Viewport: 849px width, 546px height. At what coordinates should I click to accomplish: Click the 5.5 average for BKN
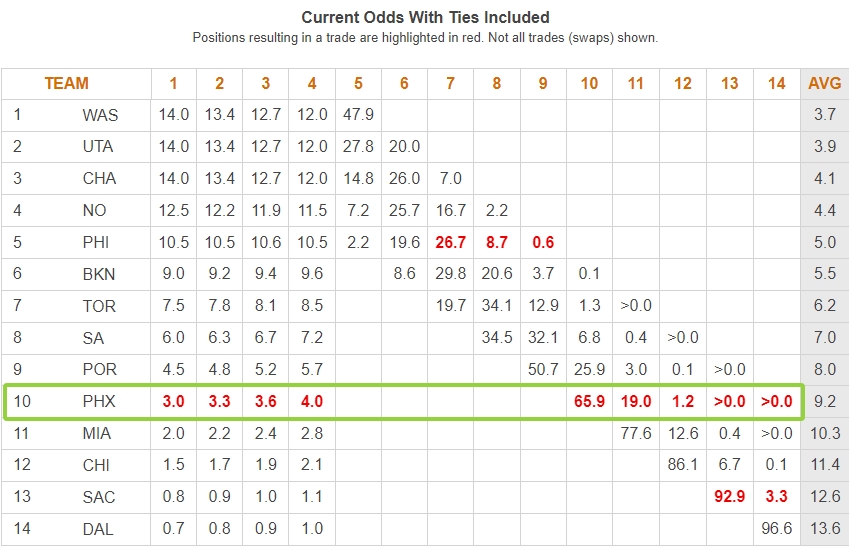click(x=824, y=274)
